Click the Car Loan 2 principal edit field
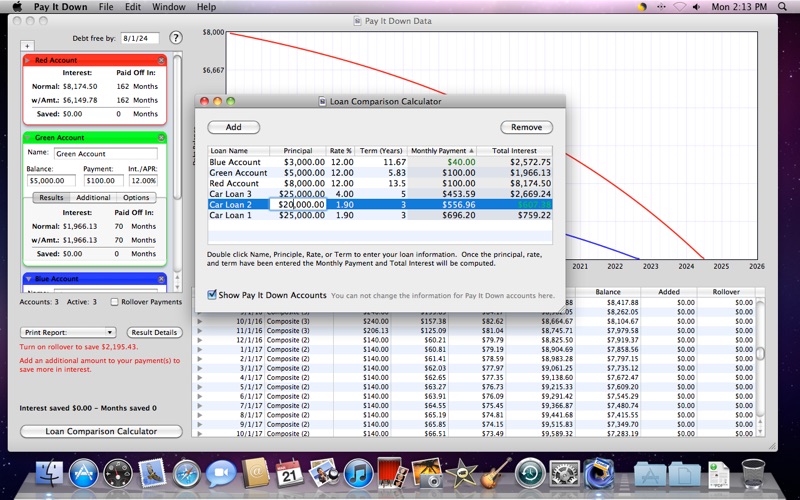 click(297, 205)
